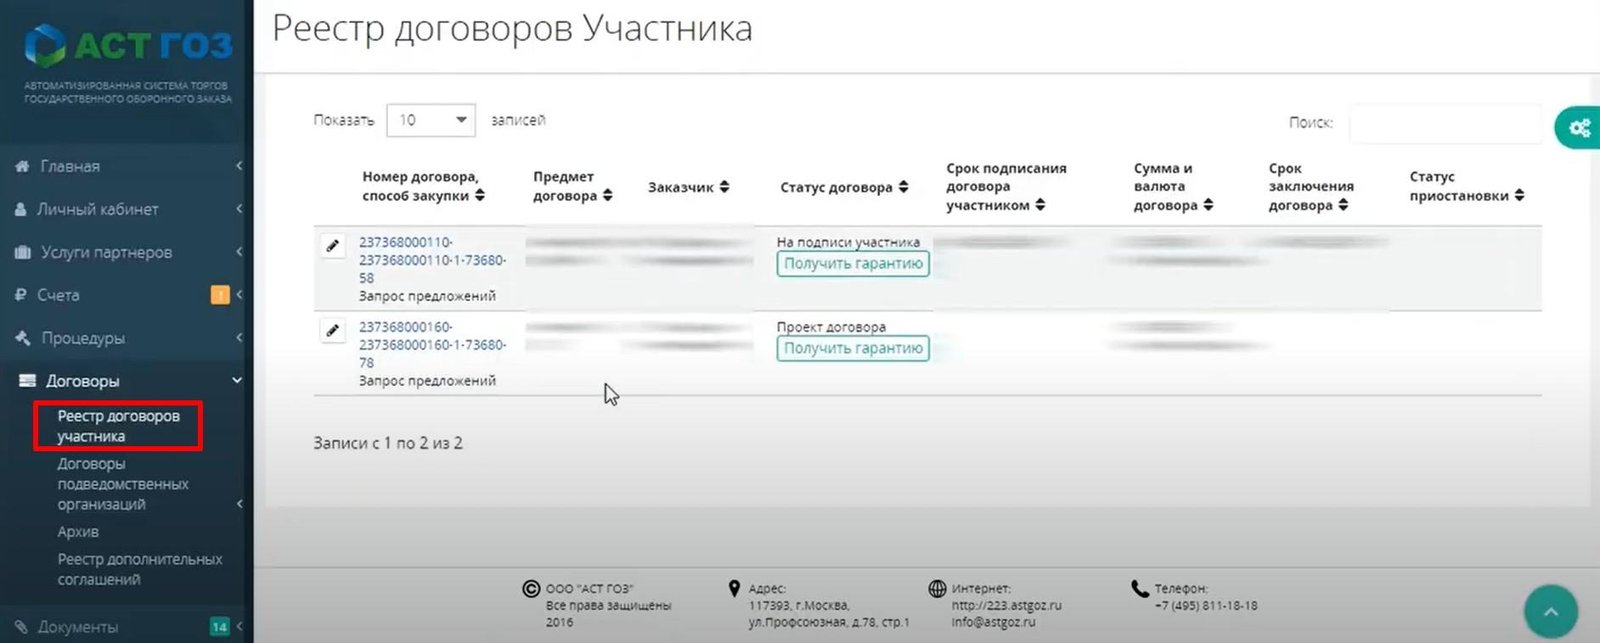Open the Архив sidebar item
The image size is (1600, 643).
click(78, 532)
